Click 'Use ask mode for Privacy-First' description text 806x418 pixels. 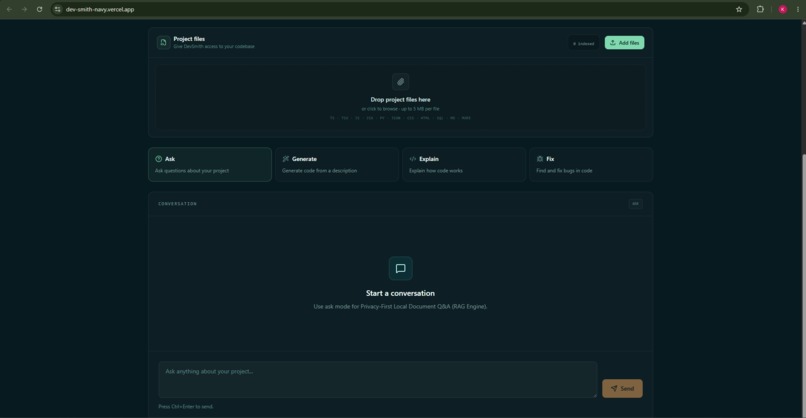400,306
